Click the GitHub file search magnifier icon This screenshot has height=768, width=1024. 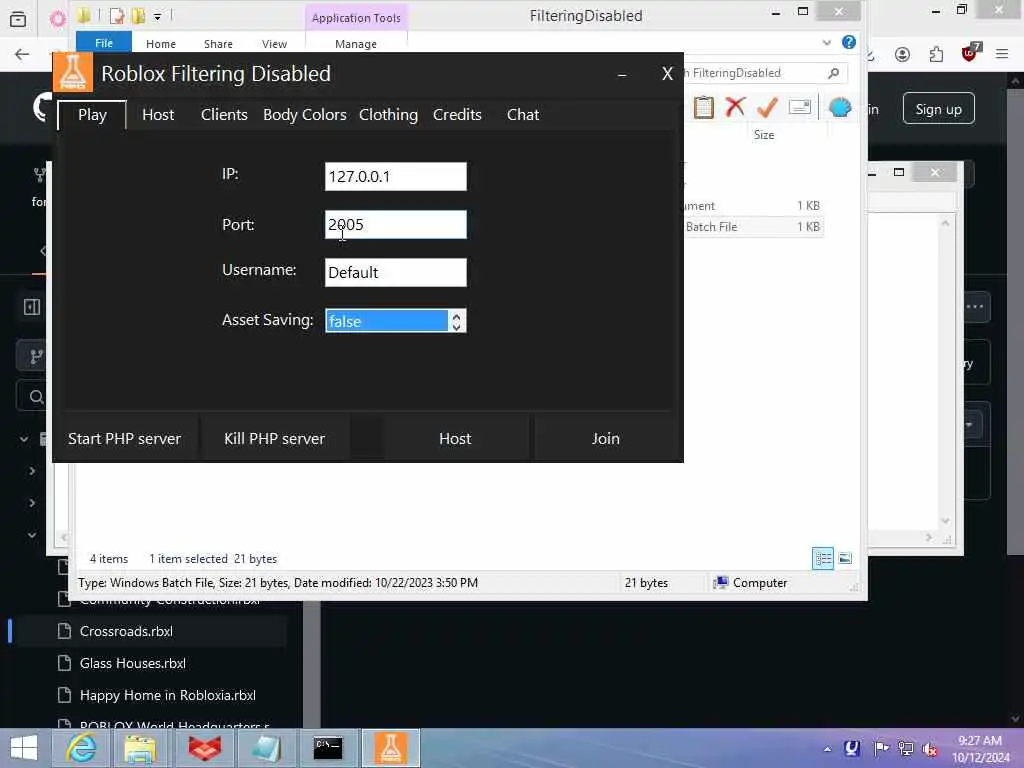tap(36, 397)
